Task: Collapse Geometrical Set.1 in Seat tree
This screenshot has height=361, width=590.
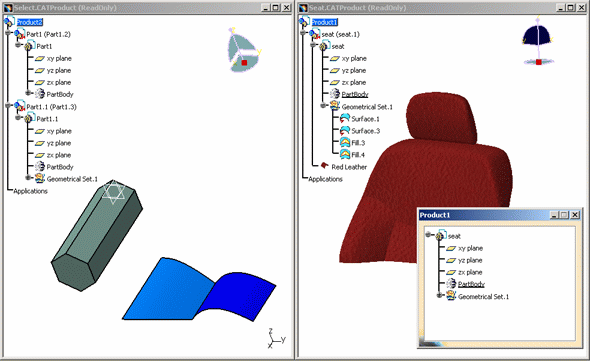Action: 323,105
